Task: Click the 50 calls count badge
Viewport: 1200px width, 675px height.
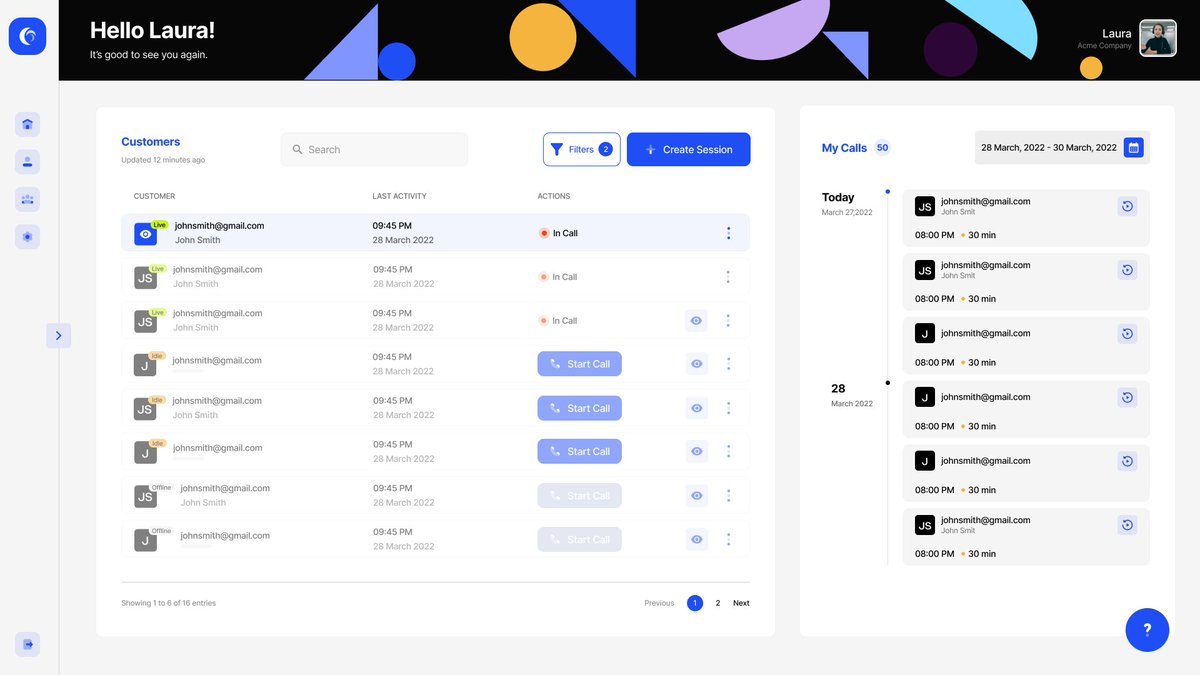Action: (882, 148)
